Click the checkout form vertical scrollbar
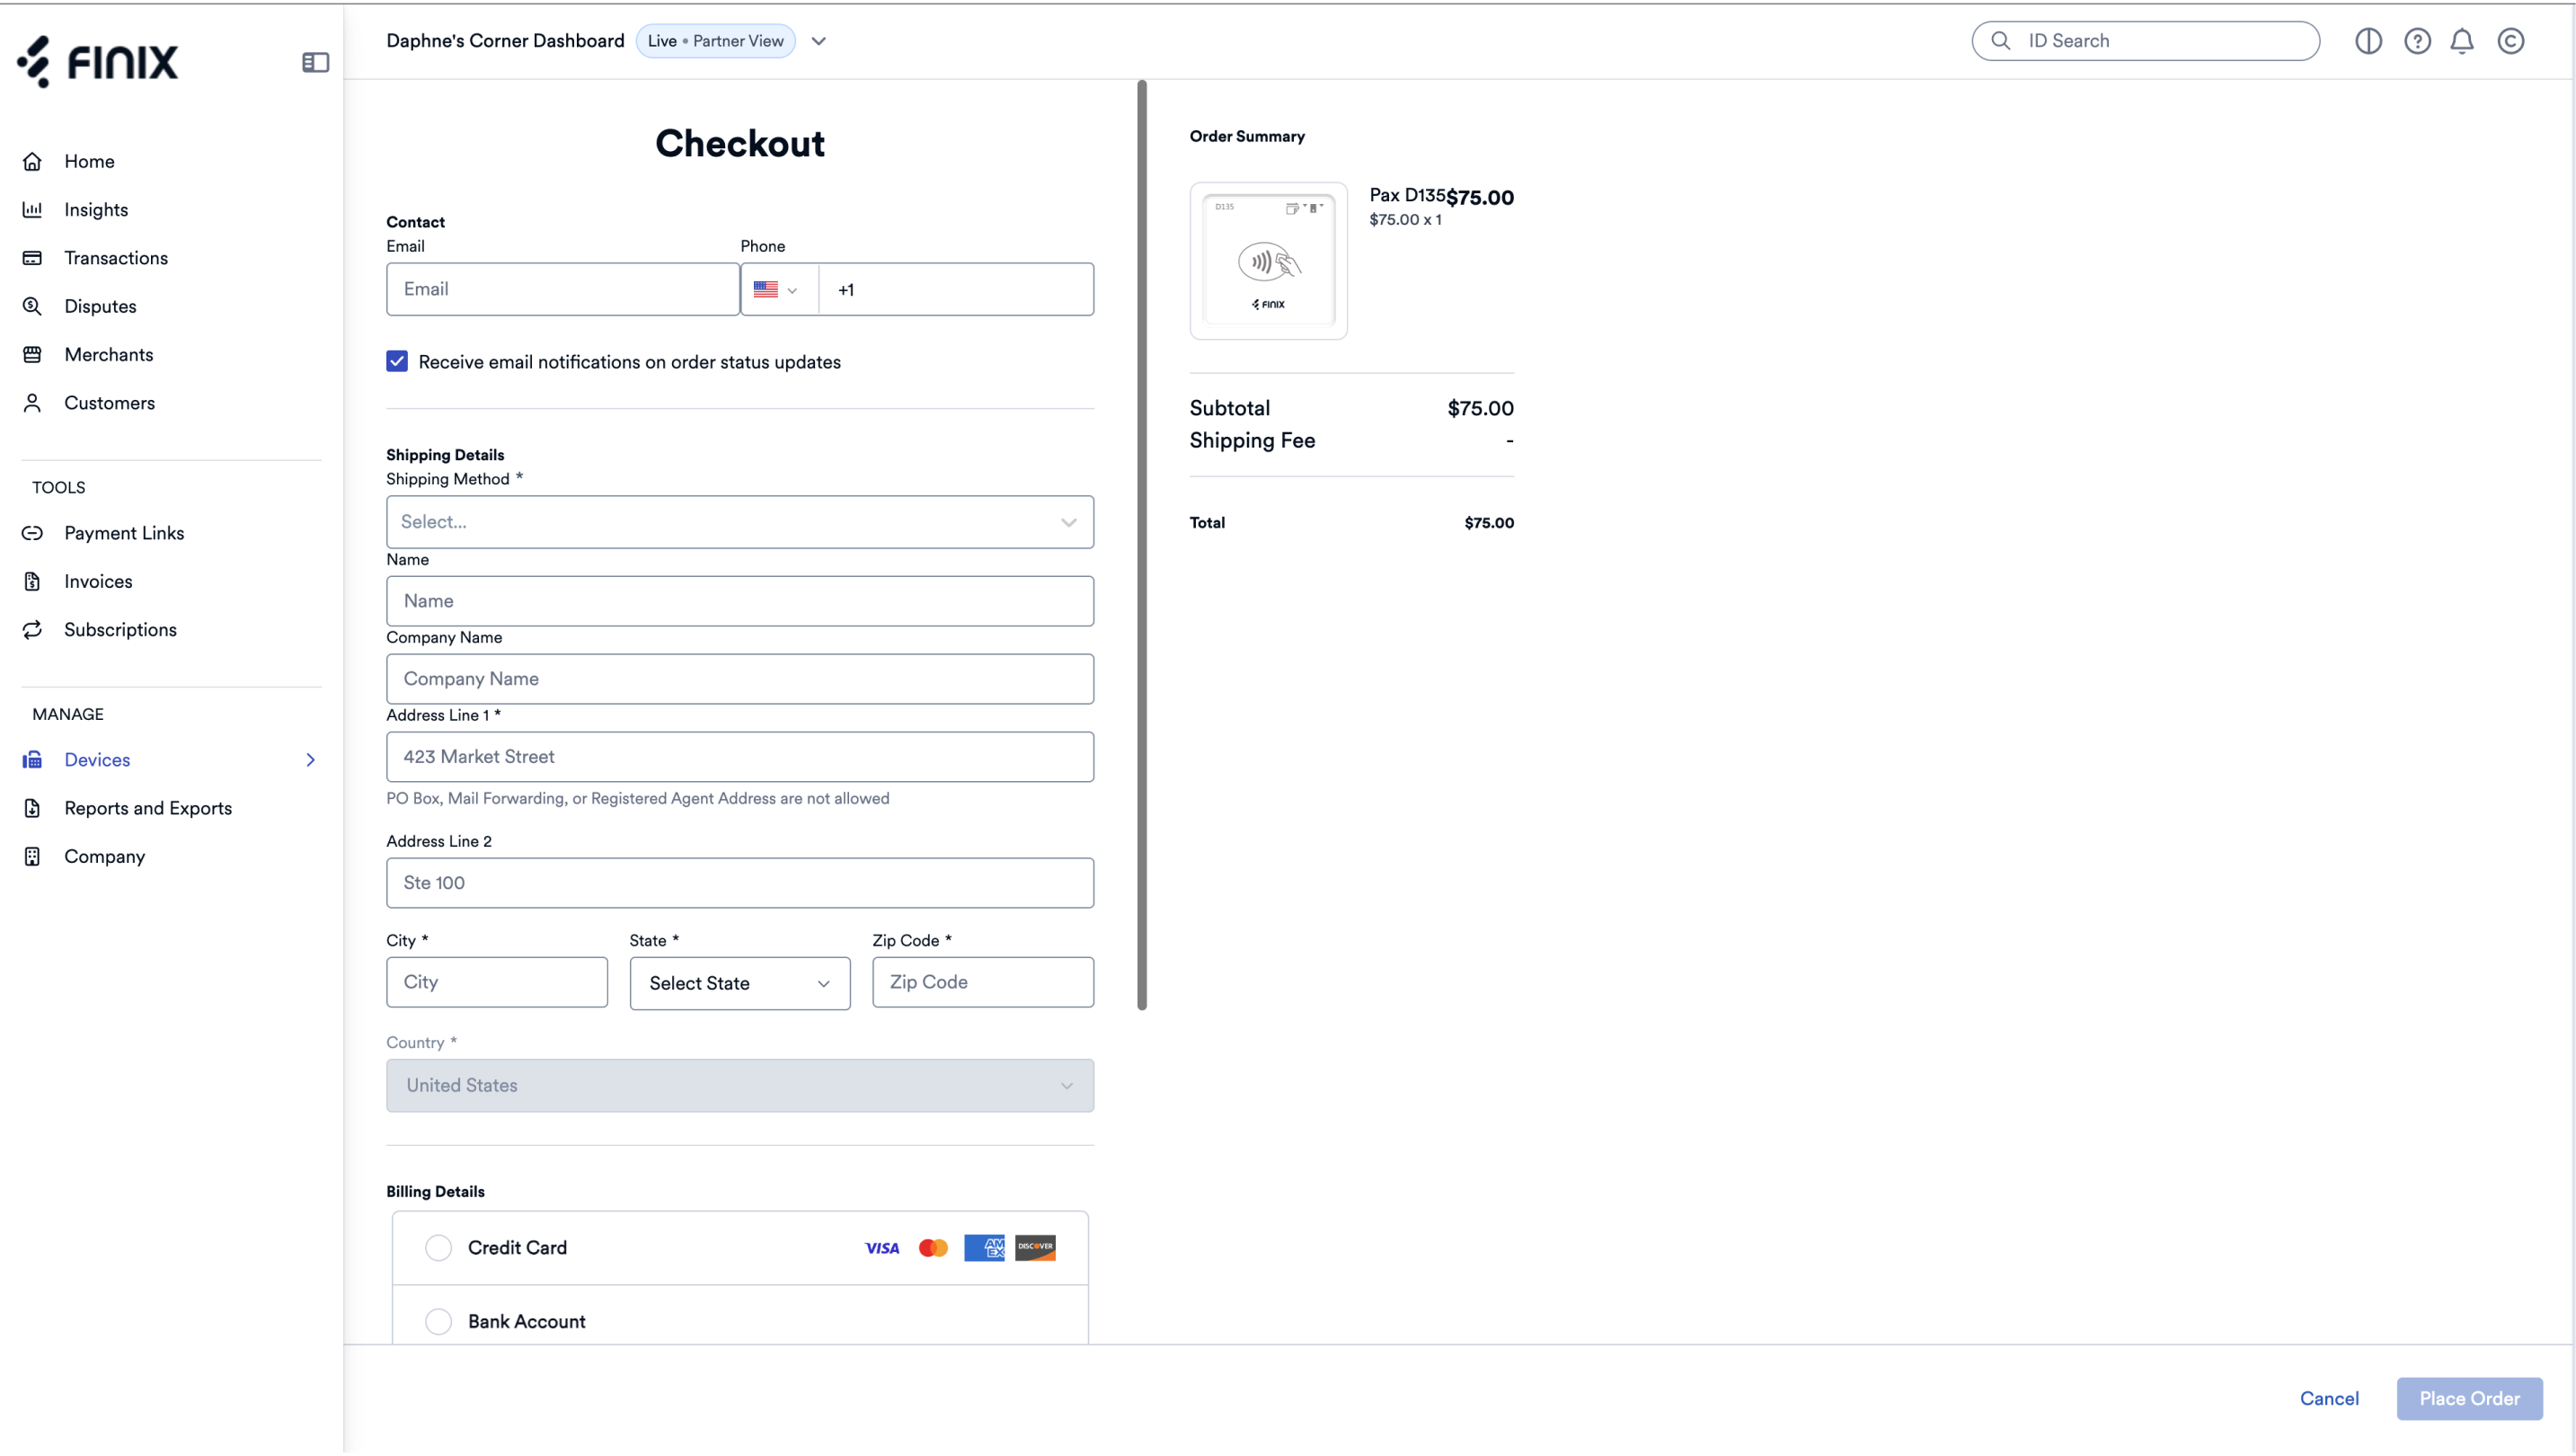The height and width of the screenshot is (1456, 2576). tap(1142, 545)
